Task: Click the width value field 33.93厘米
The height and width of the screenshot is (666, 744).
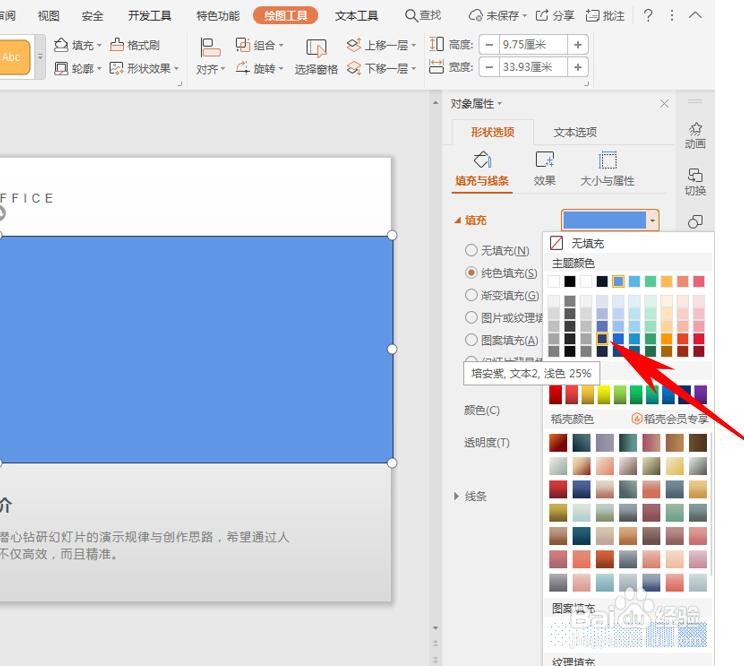Action: pyautogui.click(x=533, y=67)
